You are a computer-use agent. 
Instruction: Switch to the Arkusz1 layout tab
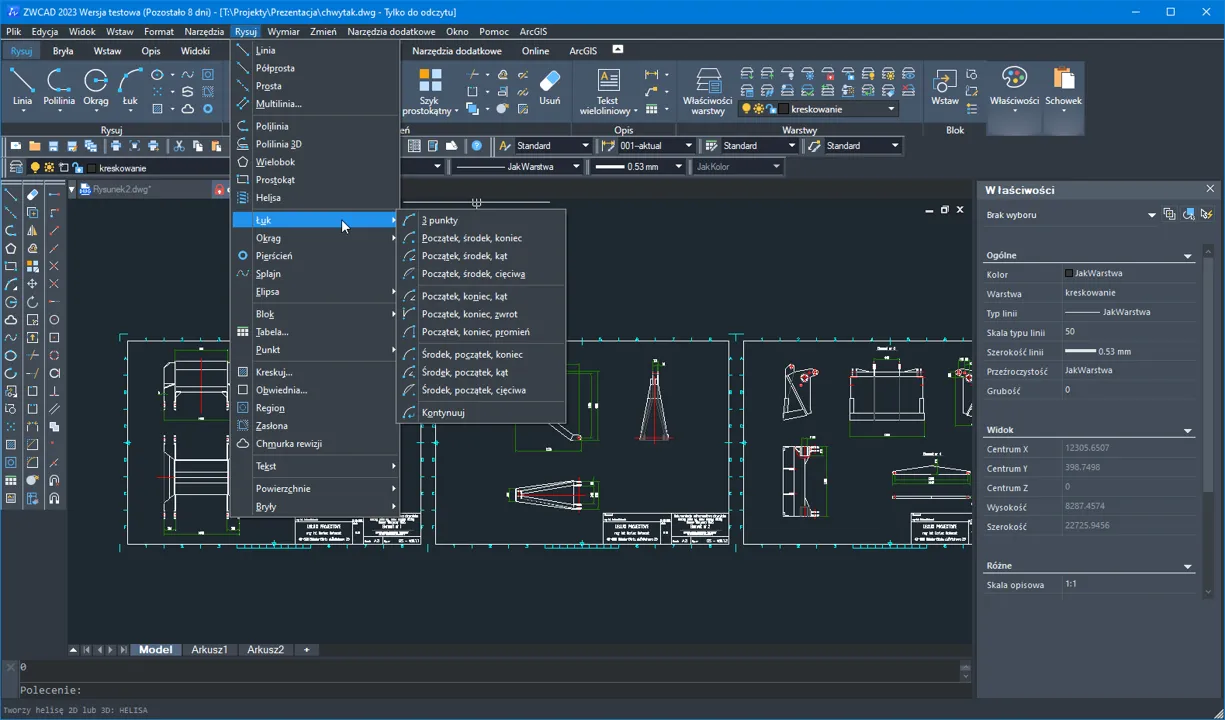(210, 650)
